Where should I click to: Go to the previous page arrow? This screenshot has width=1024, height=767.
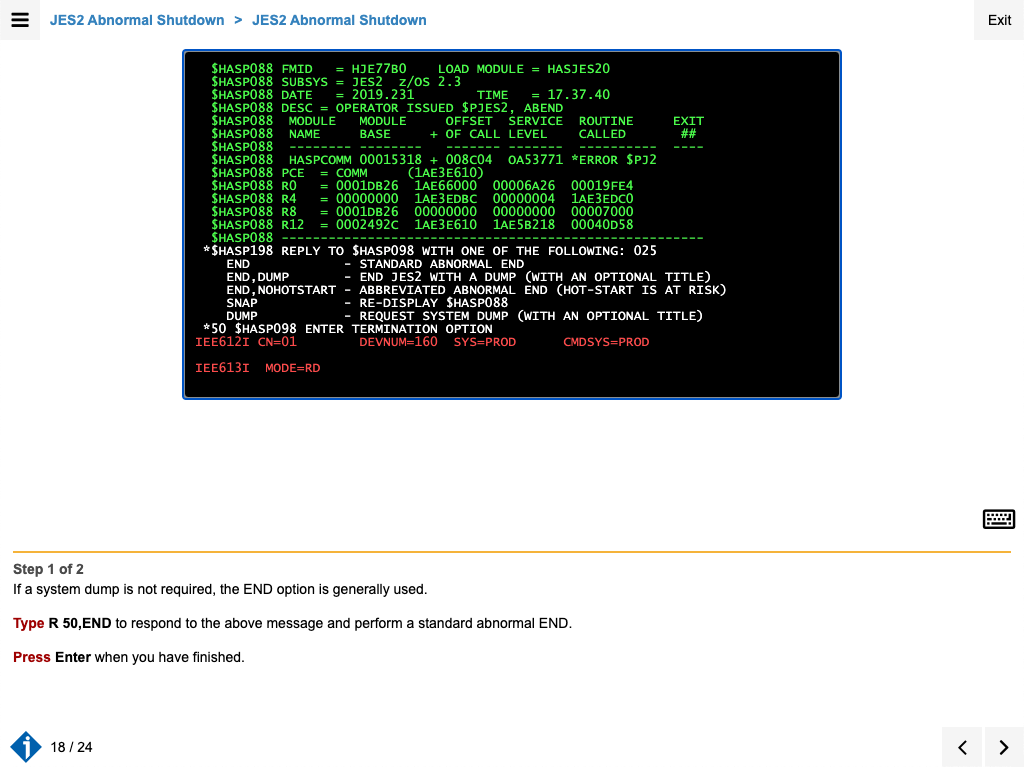[x=962, y=747]
